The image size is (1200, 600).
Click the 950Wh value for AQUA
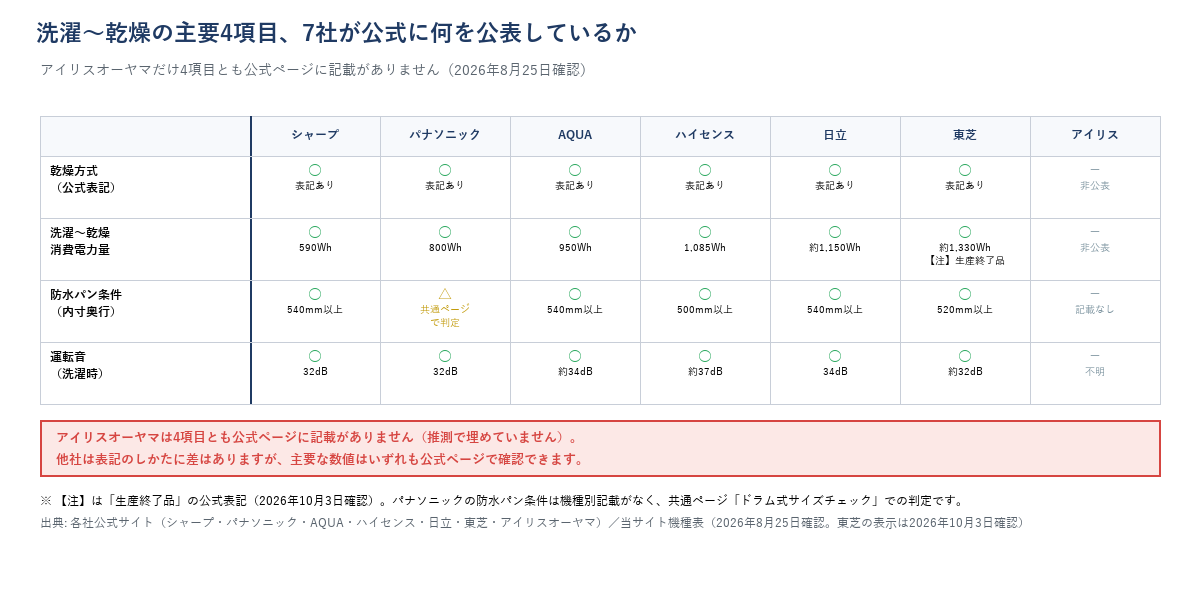(x=575, y=248)
